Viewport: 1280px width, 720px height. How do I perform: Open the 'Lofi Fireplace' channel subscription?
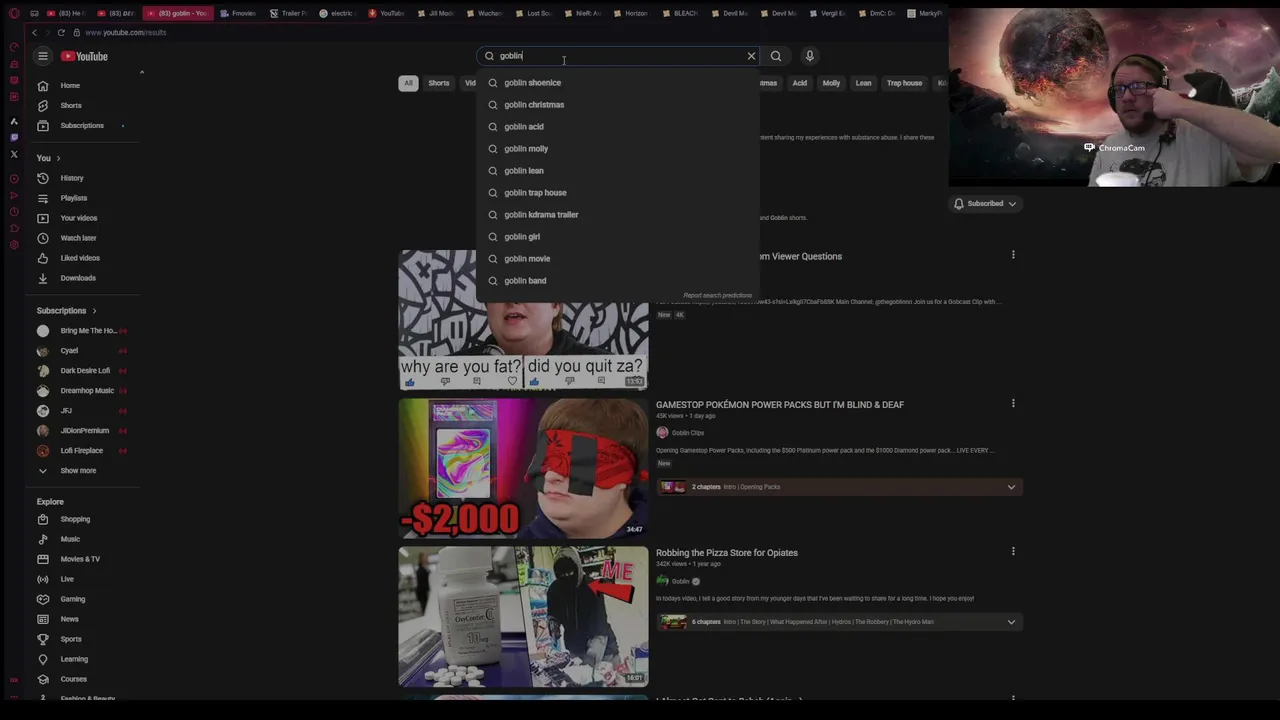coord(82,451)
